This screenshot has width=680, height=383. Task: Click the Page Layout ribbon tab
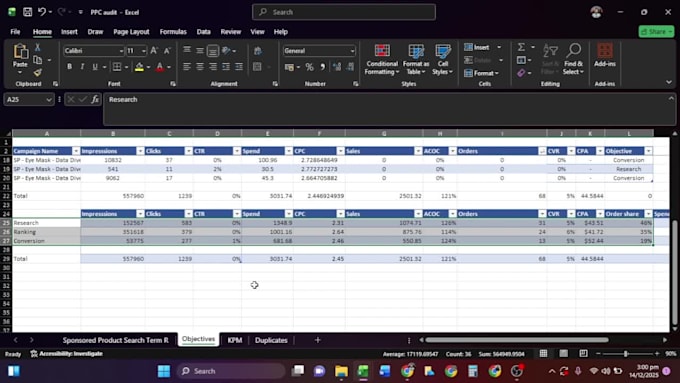131,32
